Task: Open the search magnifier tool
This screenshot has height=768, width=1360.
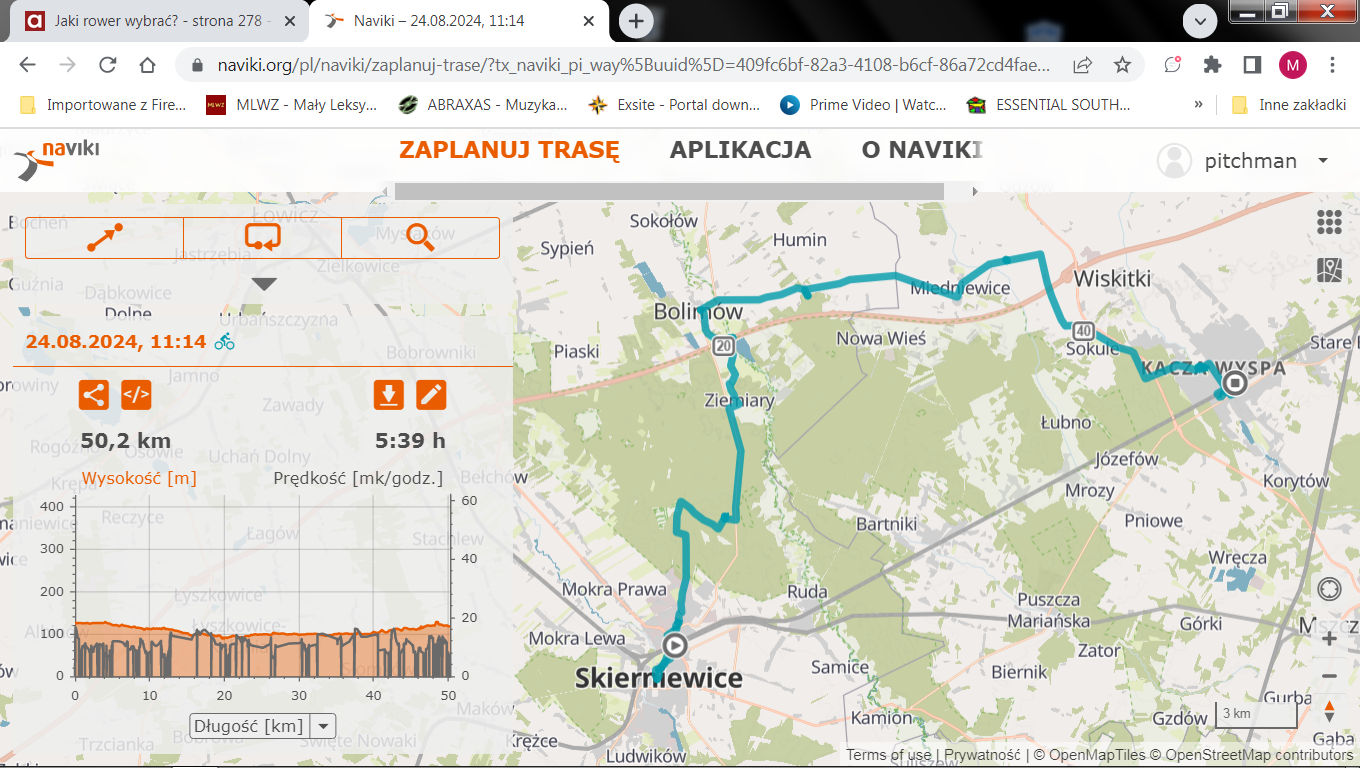Action: tap(420, 238)
